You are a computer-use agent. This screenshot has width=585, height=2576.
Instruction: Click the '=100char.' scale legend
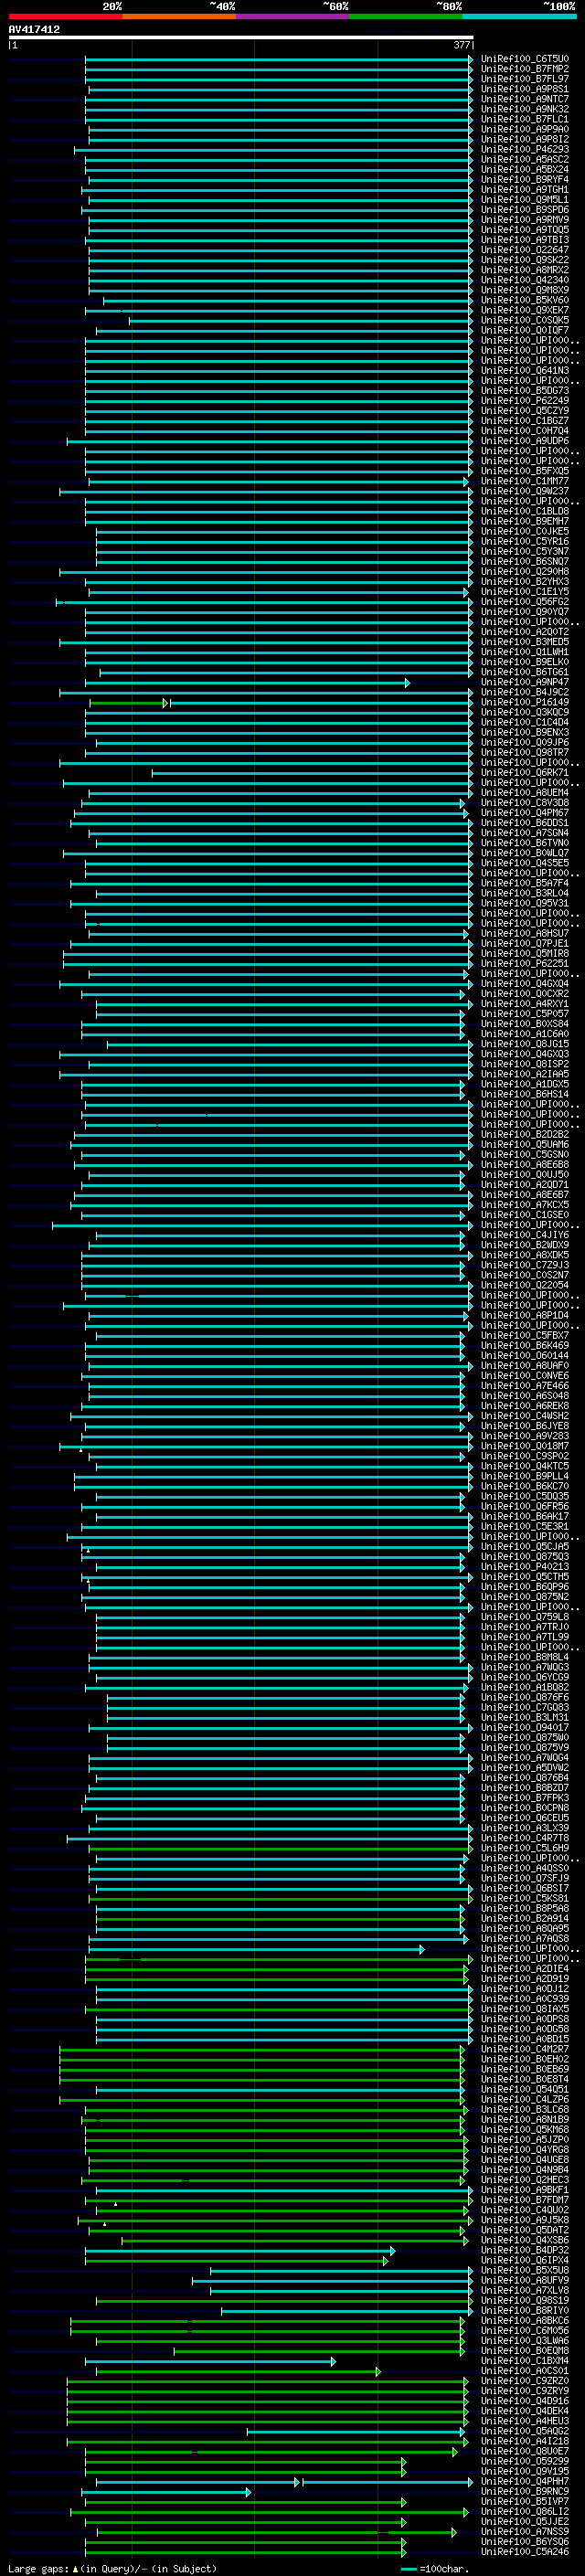[444, 2568]
